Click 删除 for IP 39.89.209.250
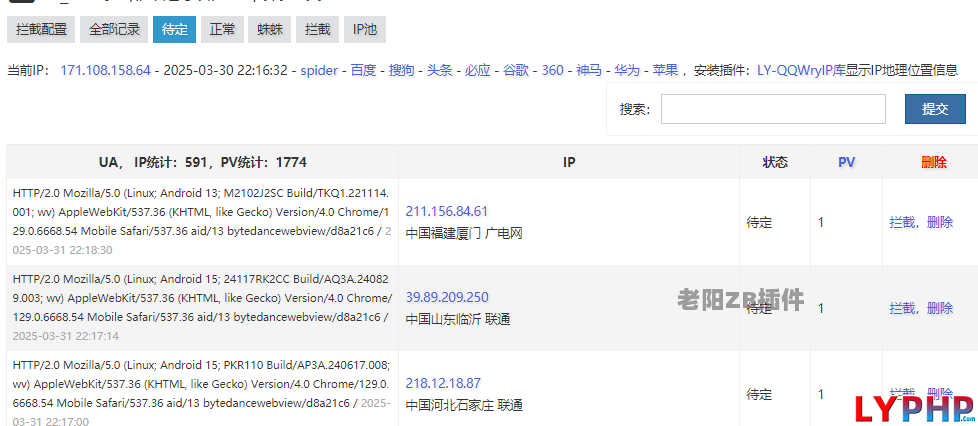978x426 pixels. click(940, 308)
